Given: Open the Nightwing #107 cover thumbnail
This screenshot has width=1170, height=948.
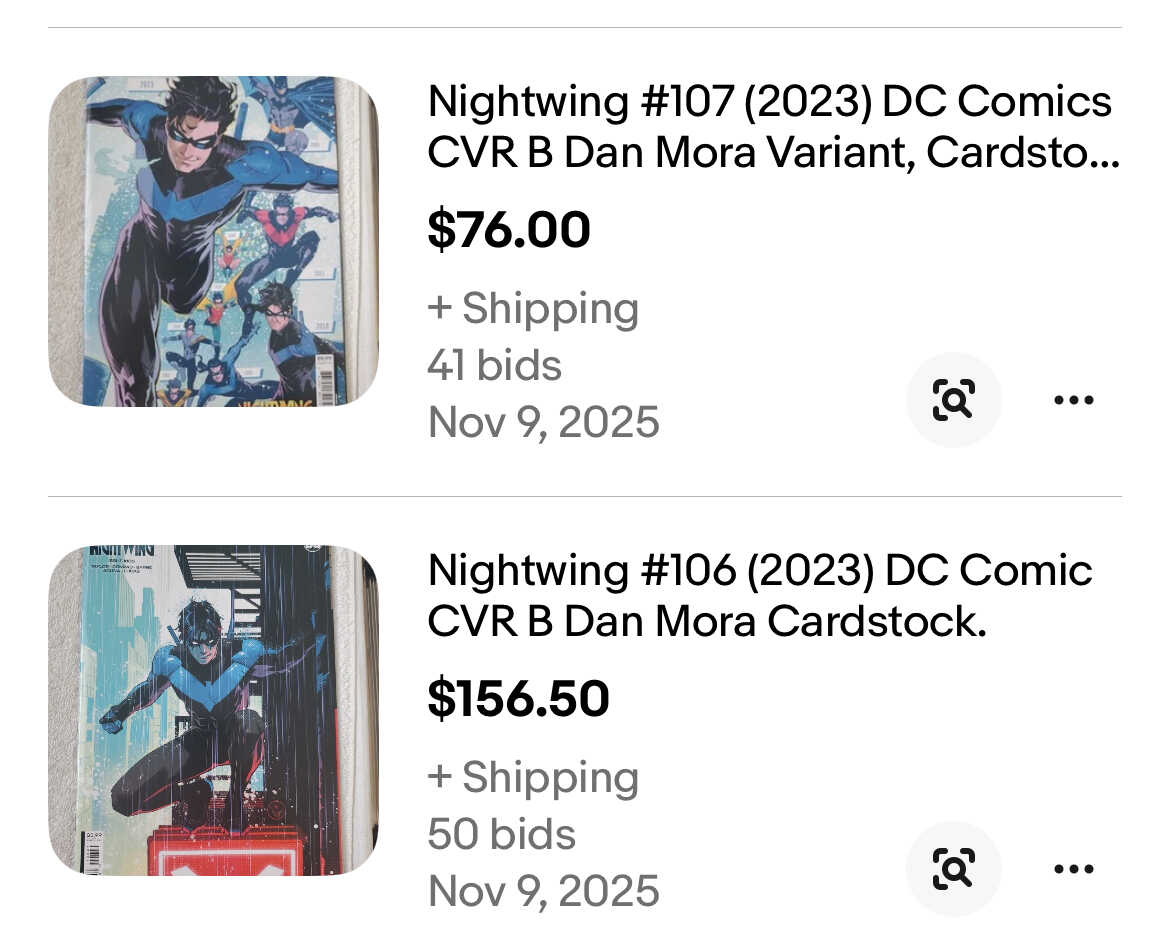Looking at the screenshot, I should coord(213,241).
